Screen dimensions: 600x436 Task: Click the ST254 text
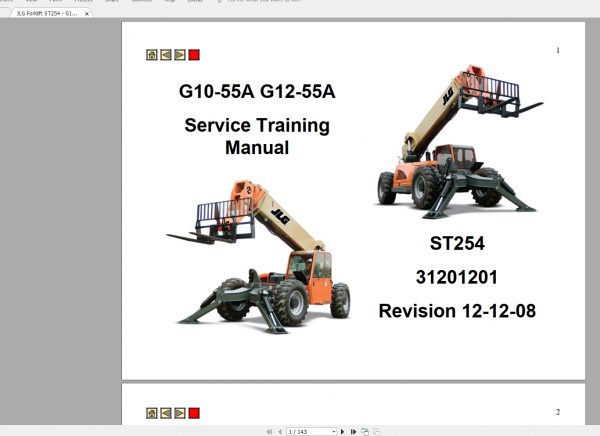click(x=457, y=243)
